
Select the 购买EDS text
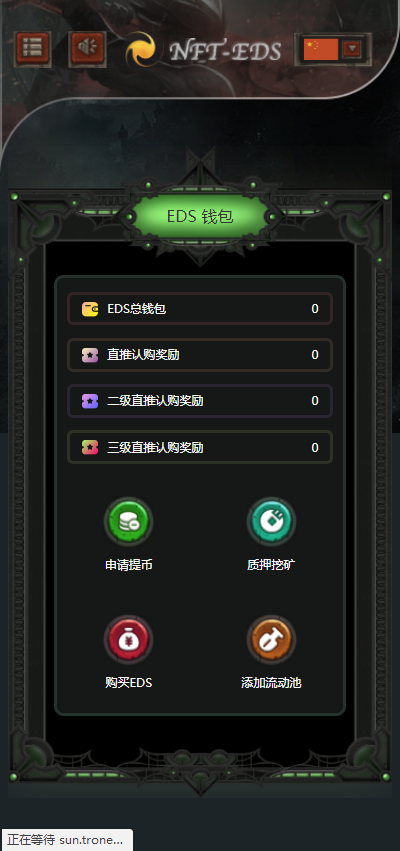click(129, 683)
